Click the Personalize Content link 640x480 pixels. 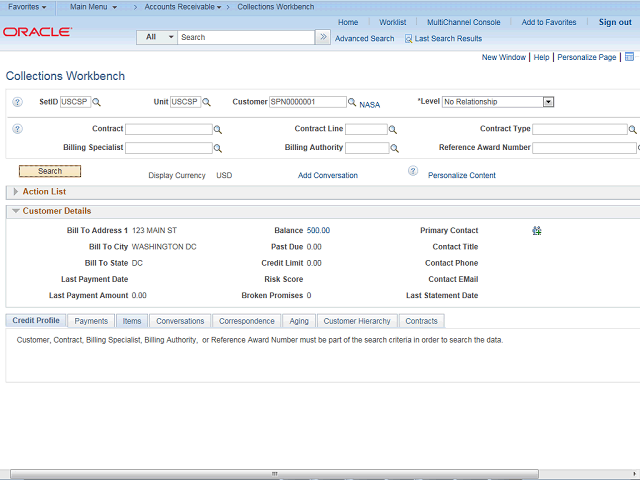(462, 175)
